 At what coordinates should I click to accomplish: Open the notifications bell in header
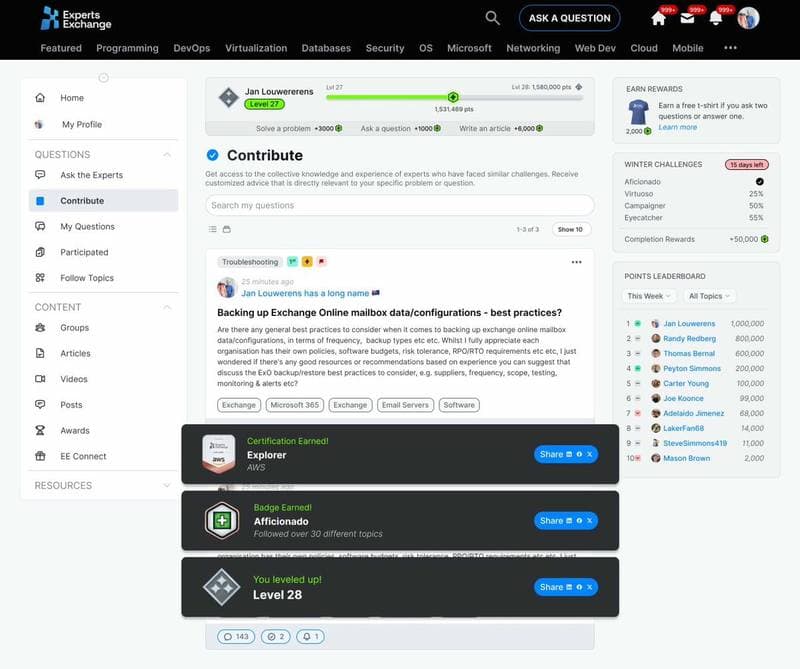715,18
